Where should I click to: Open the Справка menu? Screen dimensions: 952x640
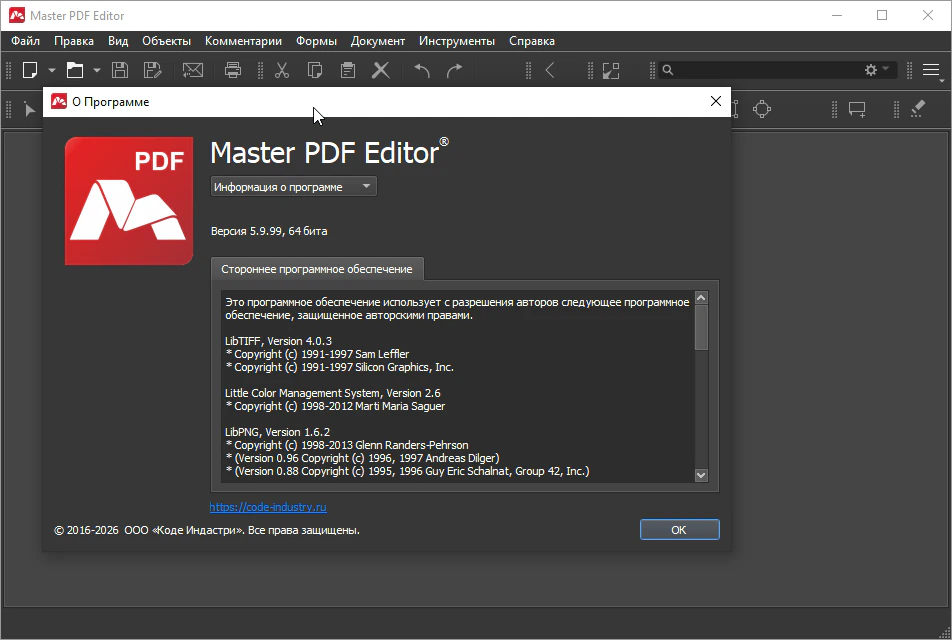pos(532,41)
